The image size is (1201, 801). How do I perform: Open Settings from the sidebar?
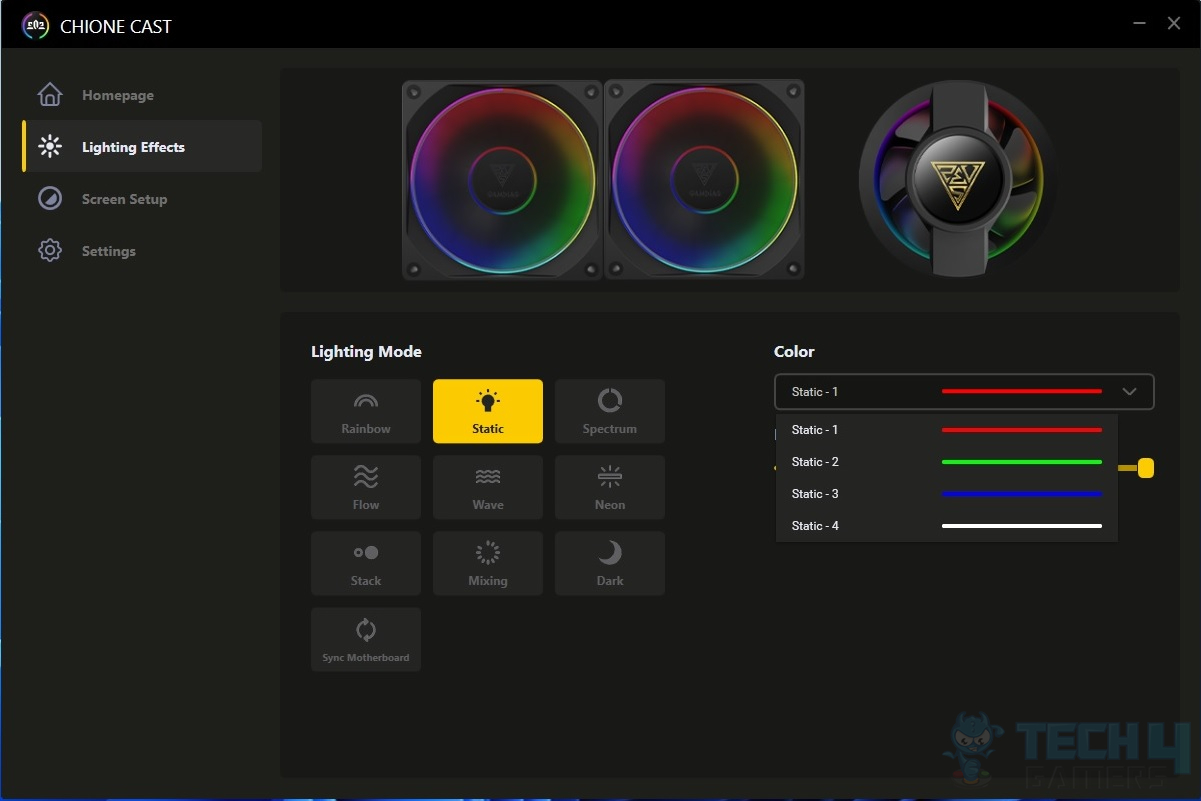coord(142,251)
